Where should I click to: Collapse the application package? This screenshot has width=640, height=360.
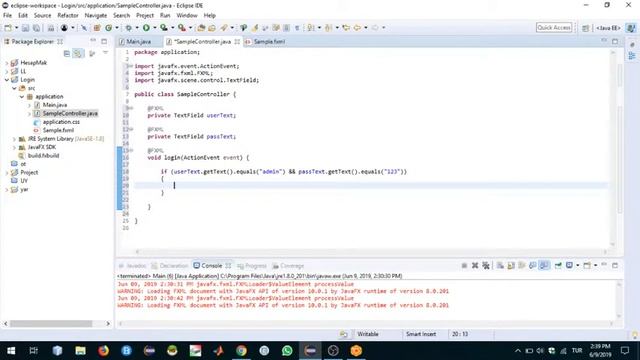coord(22,97)
